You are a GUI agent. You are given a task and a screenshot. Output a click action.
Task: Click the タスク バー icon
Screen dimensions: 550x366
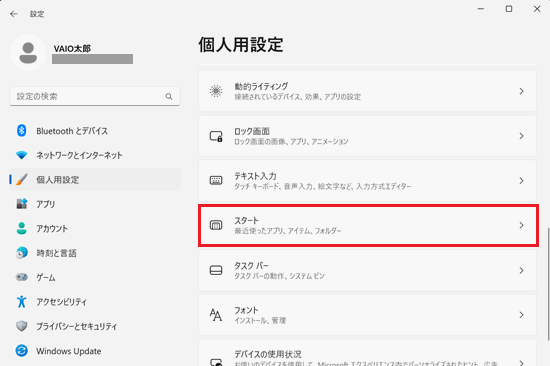point(216,270)
